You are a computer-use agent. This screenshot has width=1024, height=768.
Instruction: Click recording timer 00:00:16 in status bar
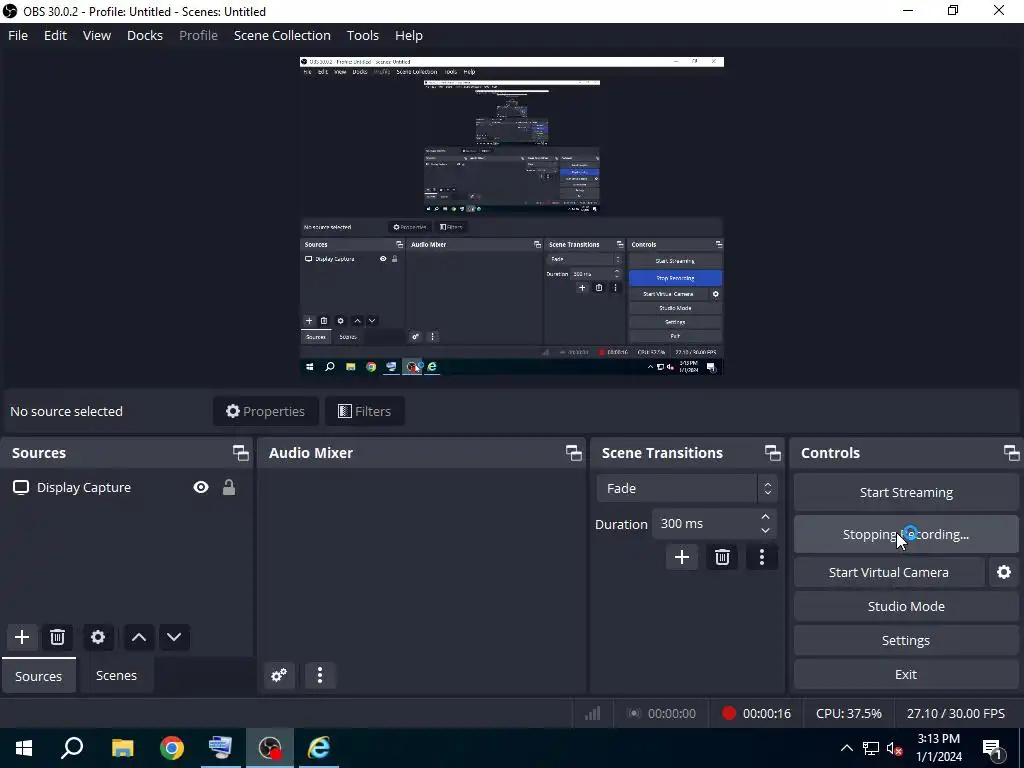pos(756,713)
